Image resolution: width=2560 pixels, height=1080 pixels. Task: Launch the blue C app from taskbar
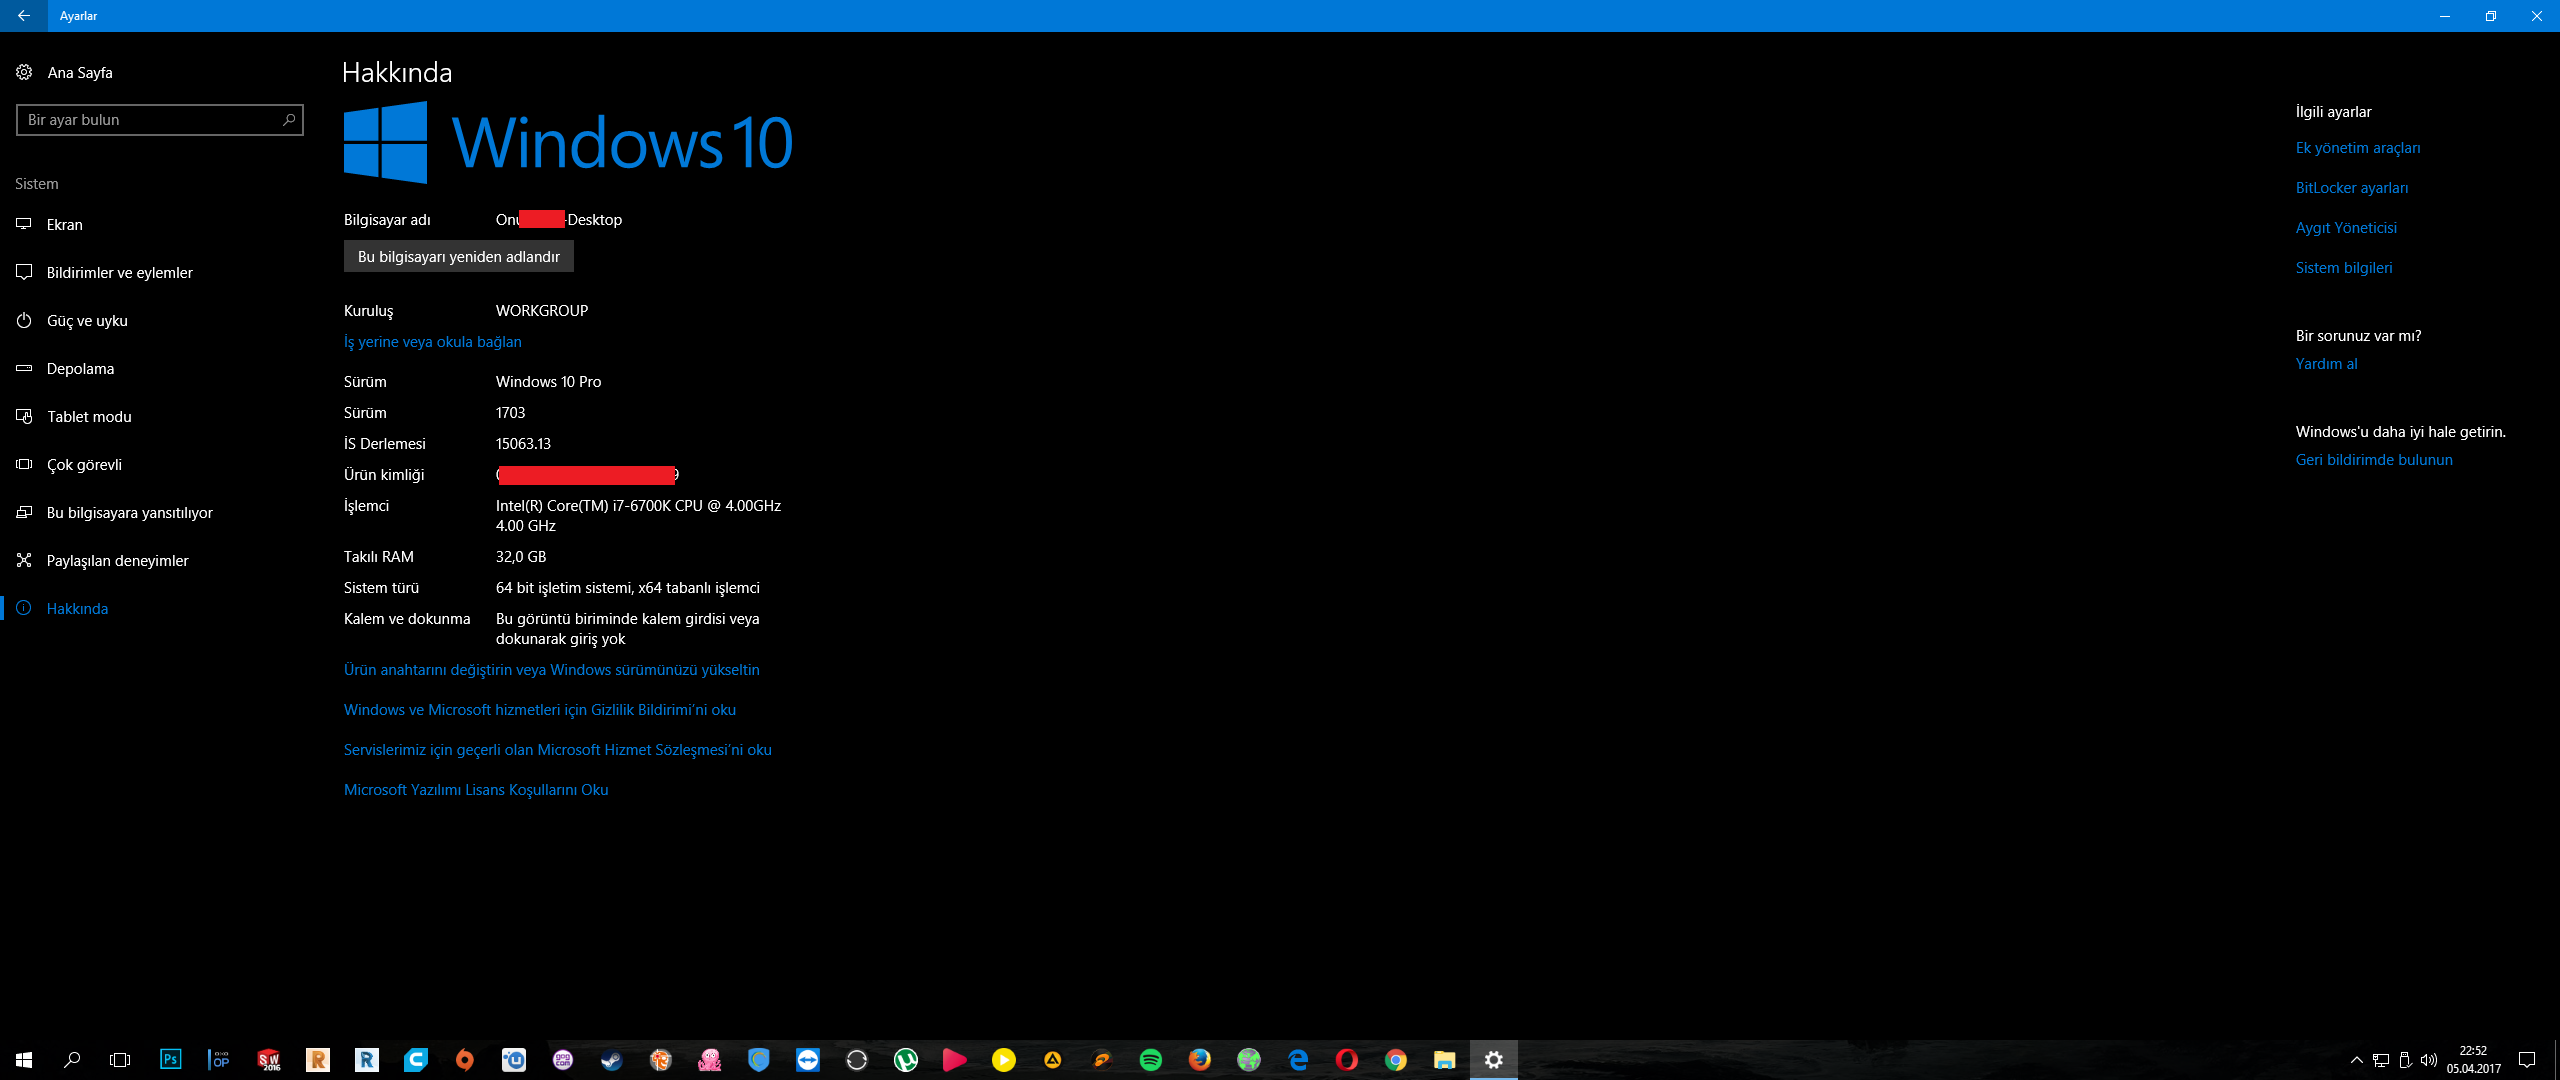[416, 1060]
